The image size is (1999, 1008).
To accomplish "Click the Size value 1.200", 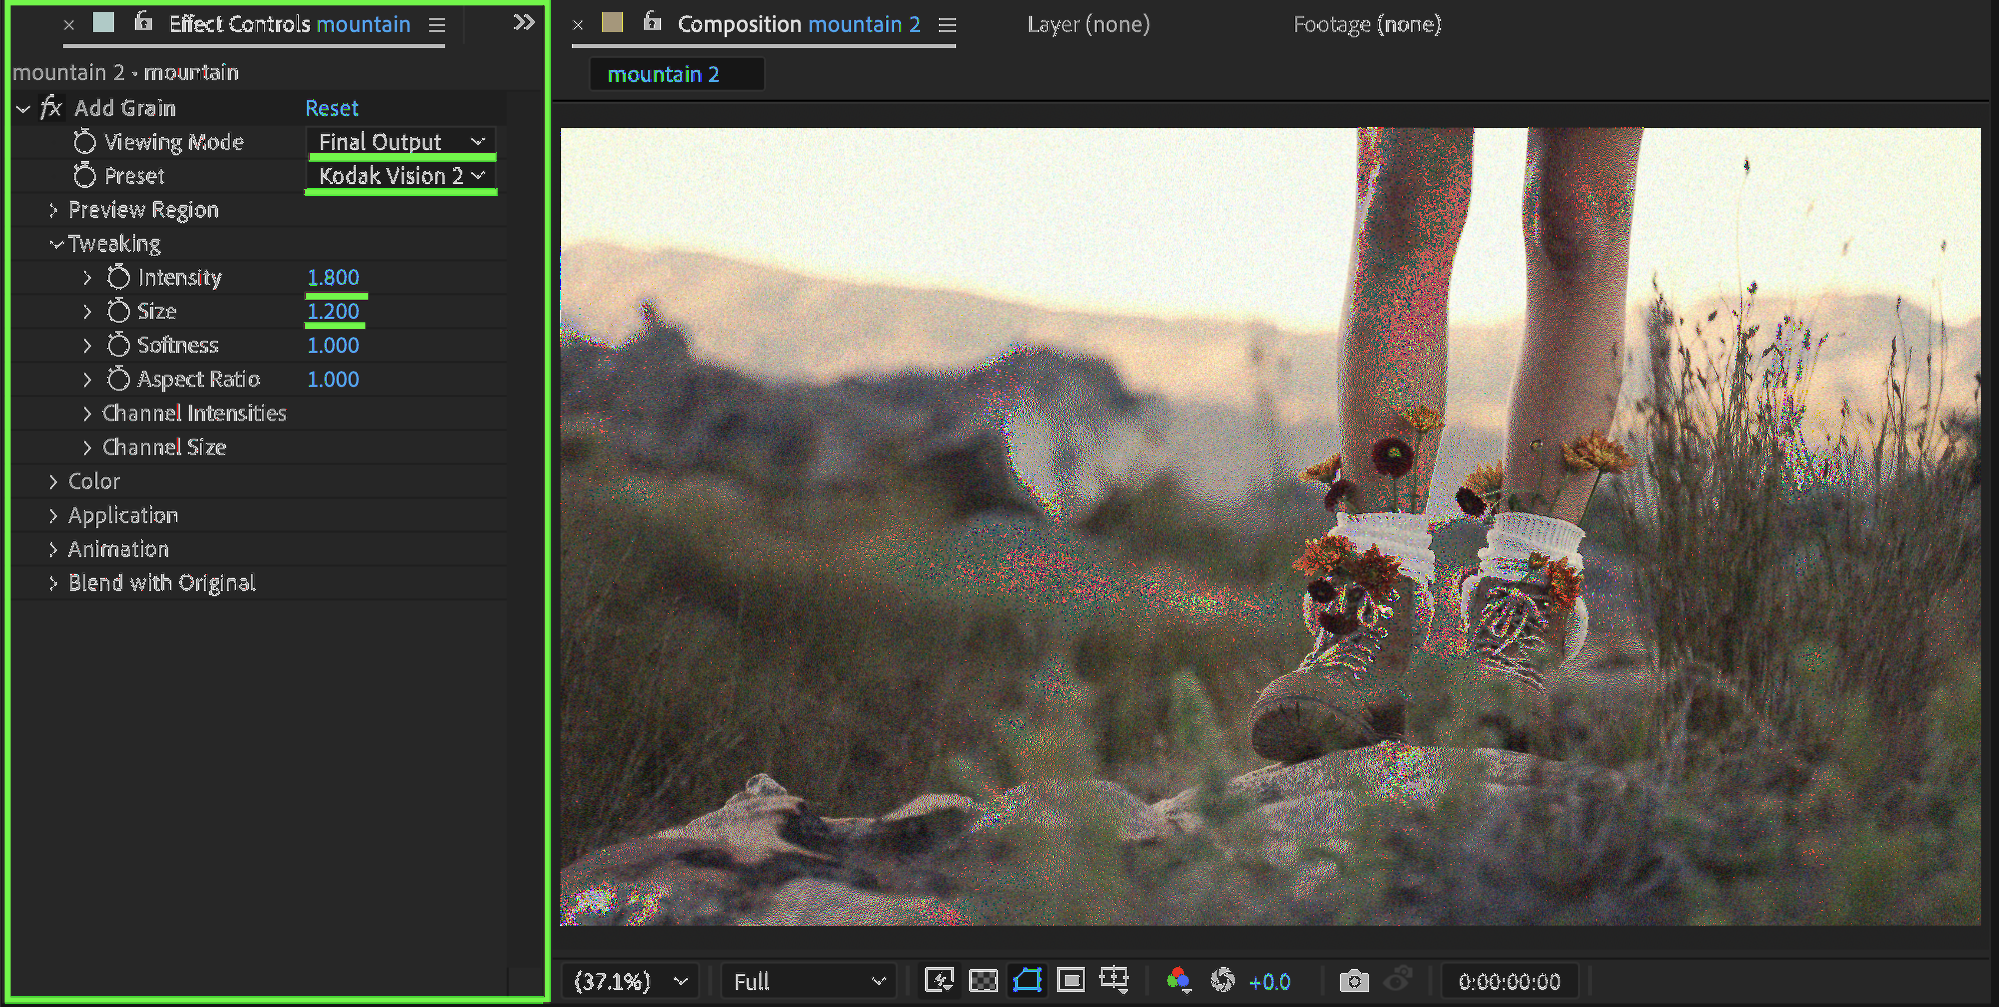I will 333,311.
